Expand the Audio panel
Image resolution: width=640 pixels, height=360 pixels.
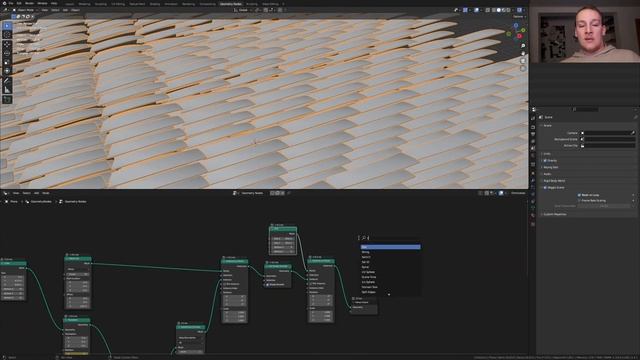547,174
